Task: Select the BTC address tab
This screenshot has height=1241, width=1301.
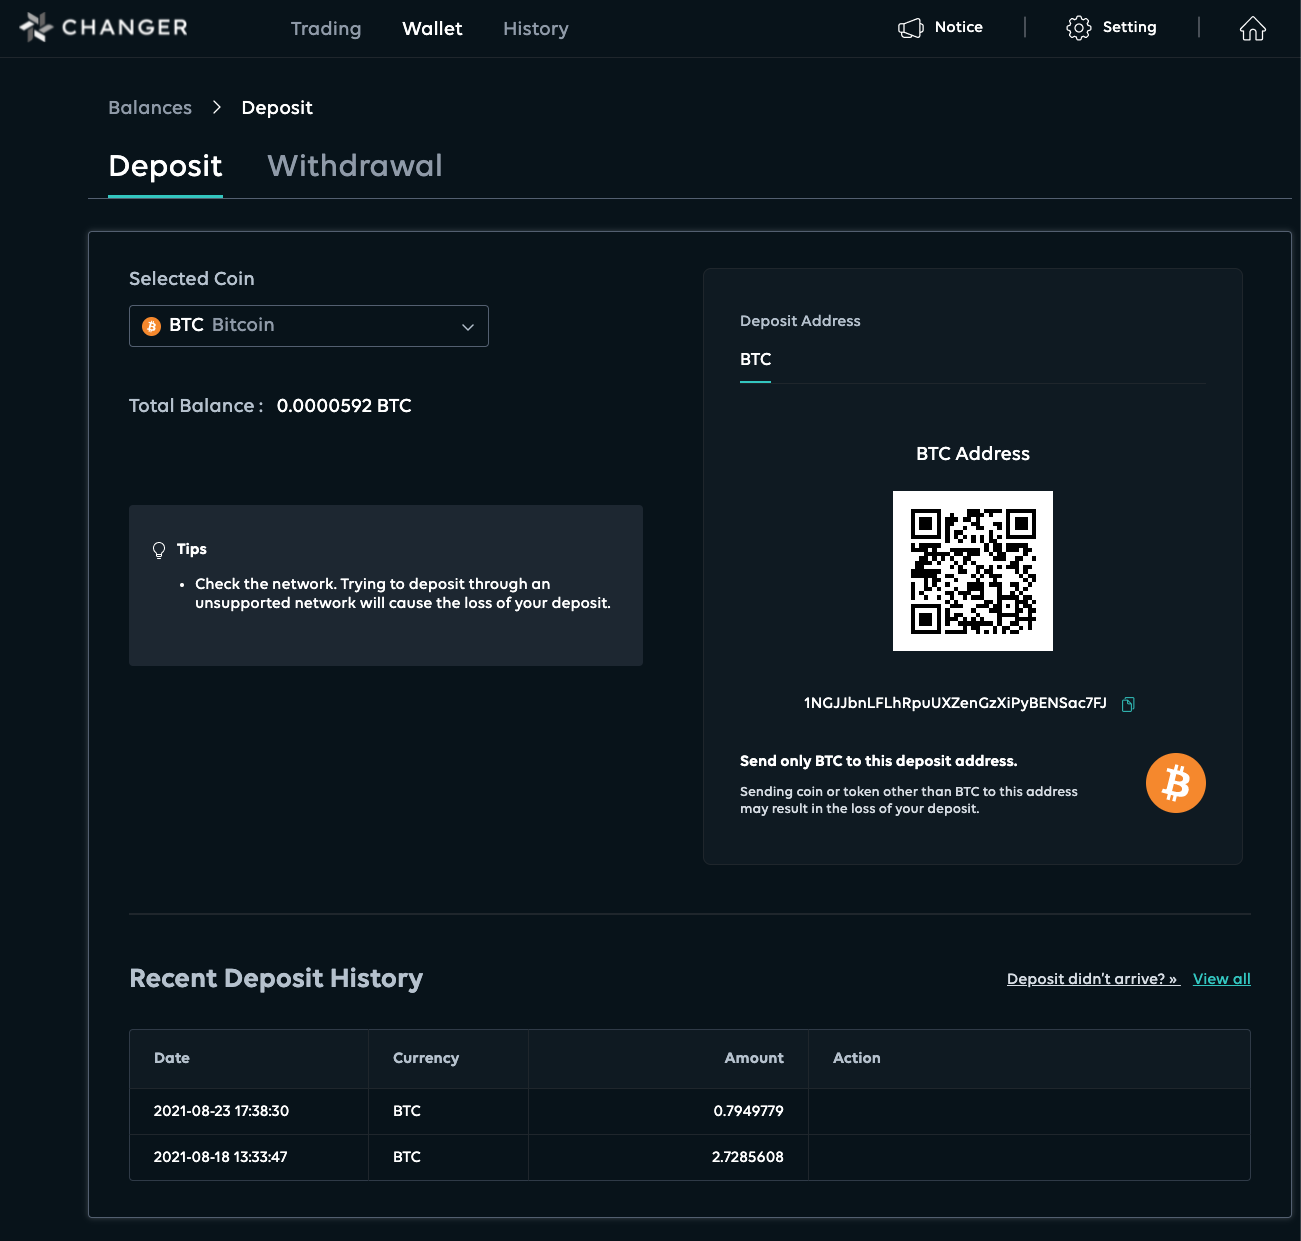Action: [755, 359]
